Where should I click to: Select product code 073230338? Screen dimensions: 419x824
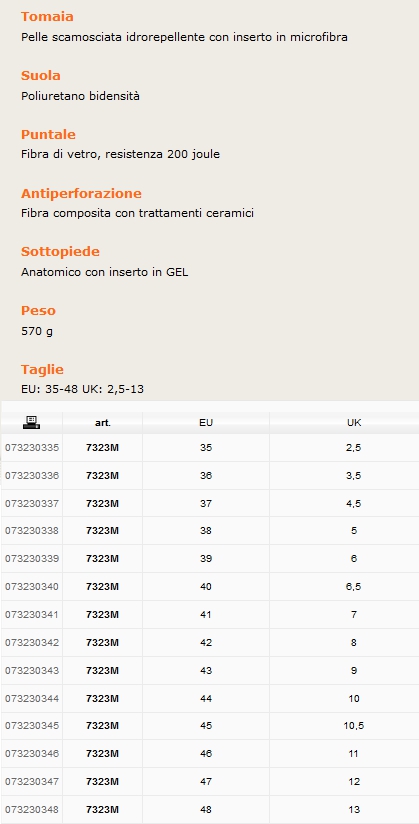(32, 531)
